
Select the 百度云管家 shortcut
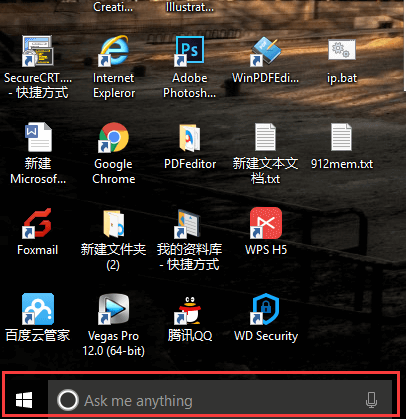38,309
